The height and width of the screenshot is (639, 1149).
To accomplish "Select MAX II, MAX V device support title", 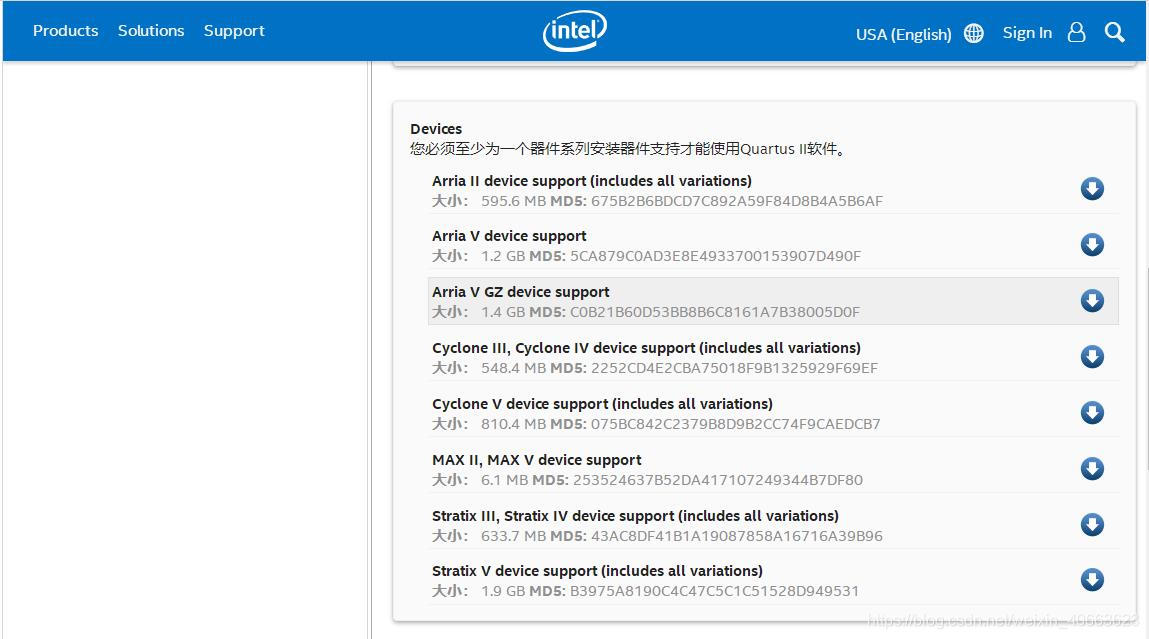I will 536,460.
